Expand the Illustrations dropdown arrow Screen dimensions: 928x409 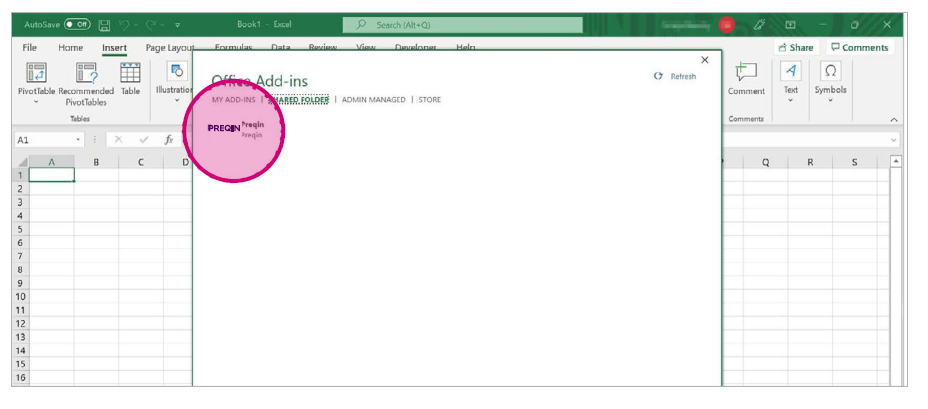click(x=176, y=101)
